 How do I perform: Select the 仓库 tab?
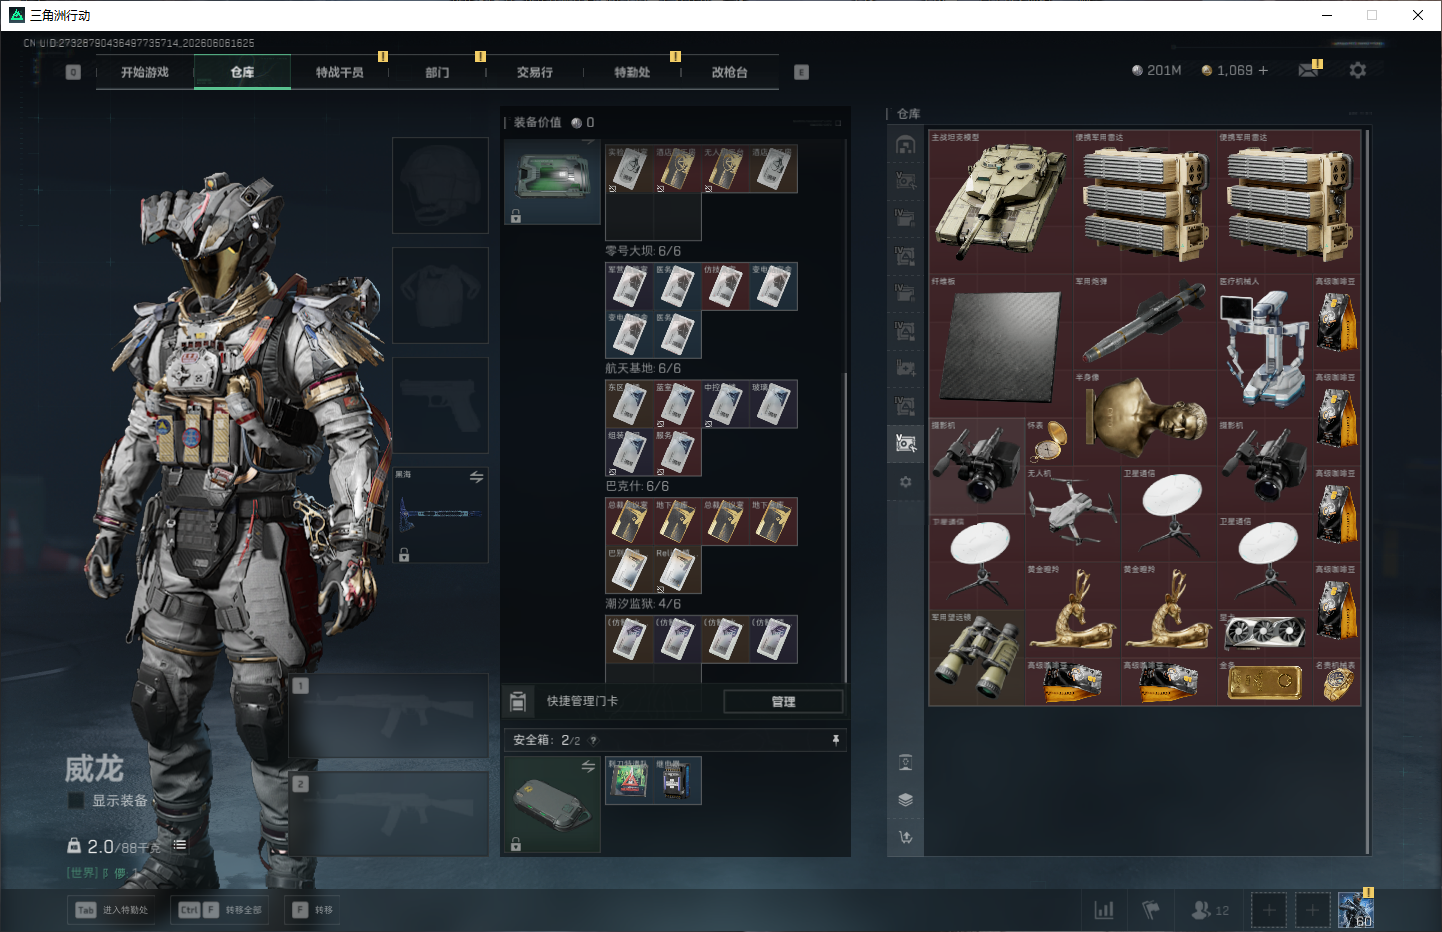[x=242, y=72]
